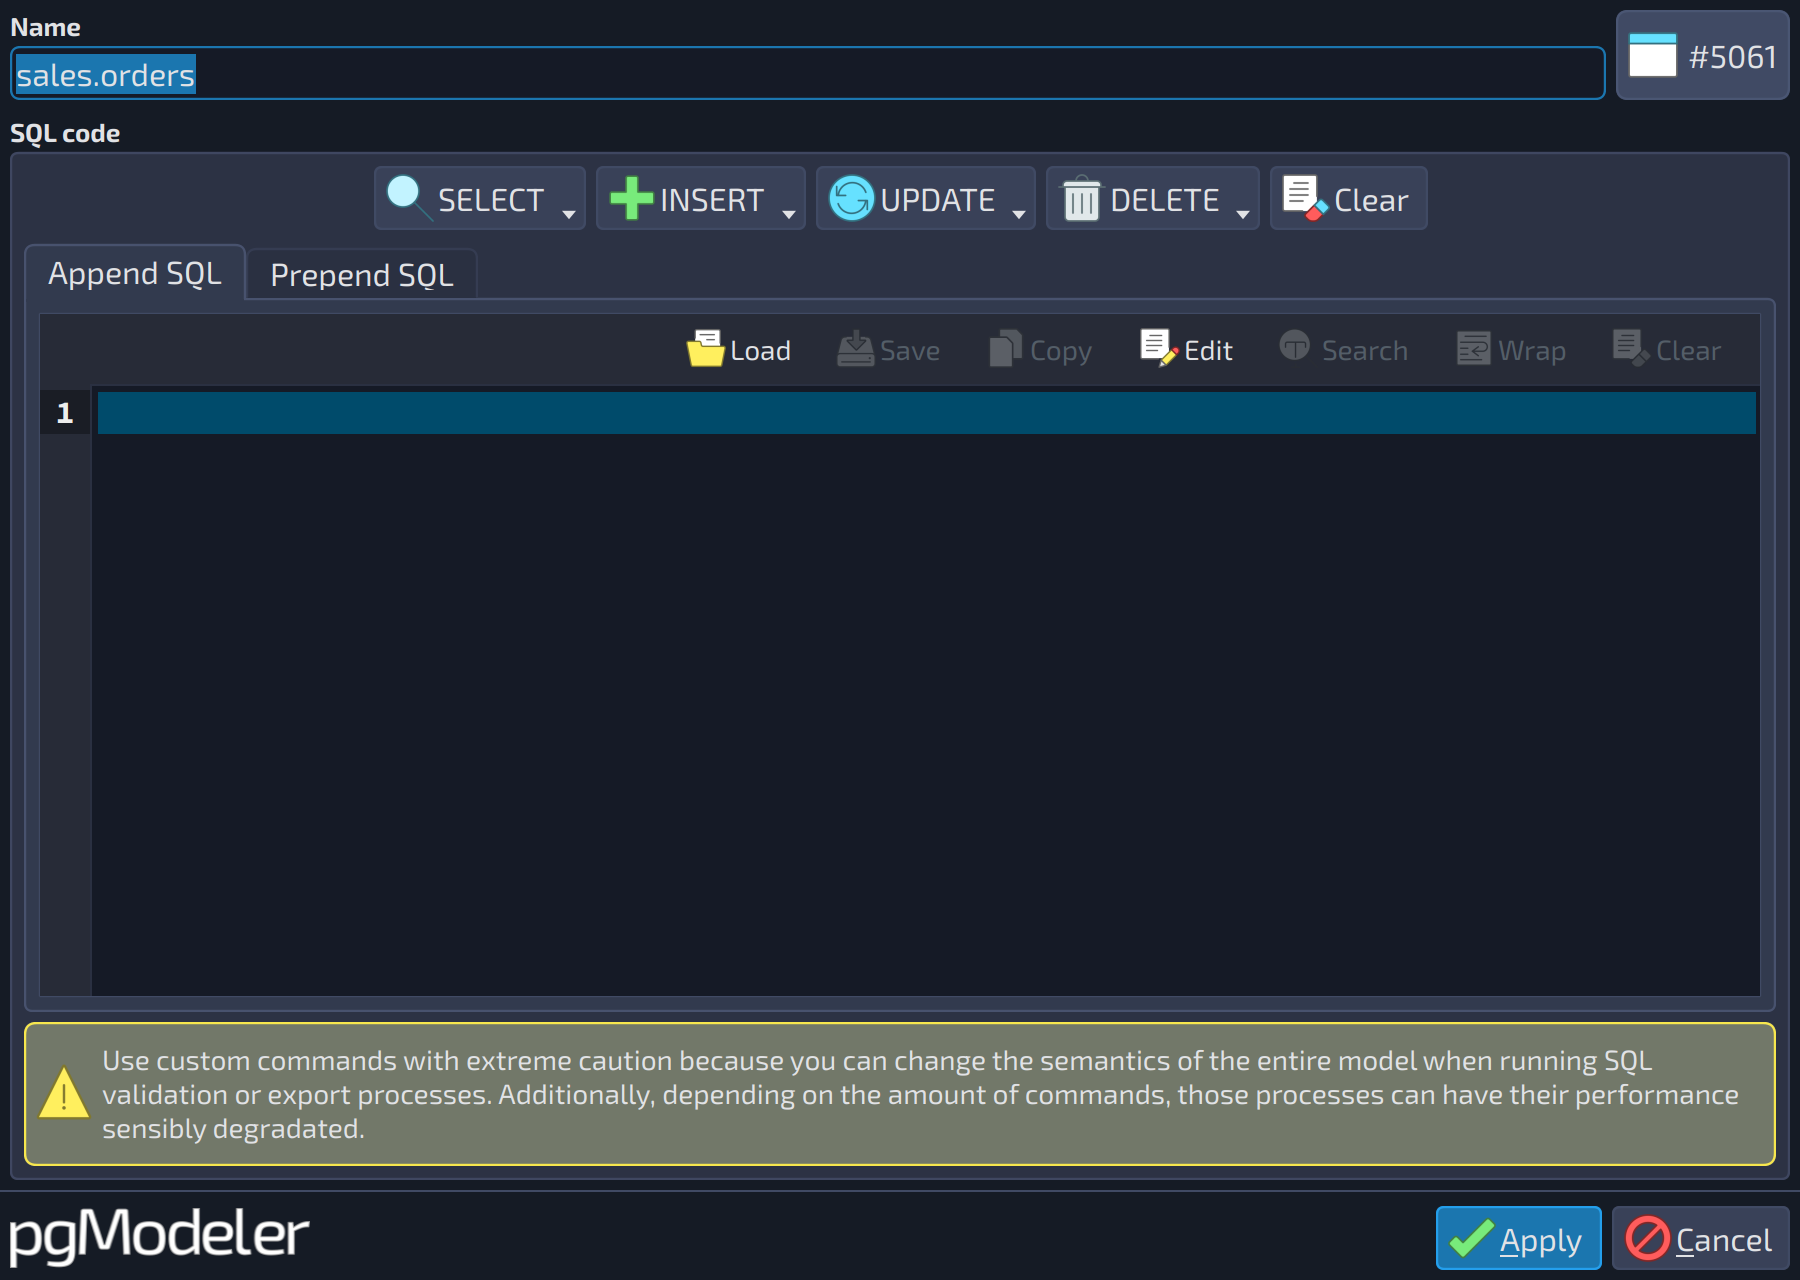Click the Copy pages icon
The width and height of the screenshot is (1800, 1280).
pos(1006,349)
